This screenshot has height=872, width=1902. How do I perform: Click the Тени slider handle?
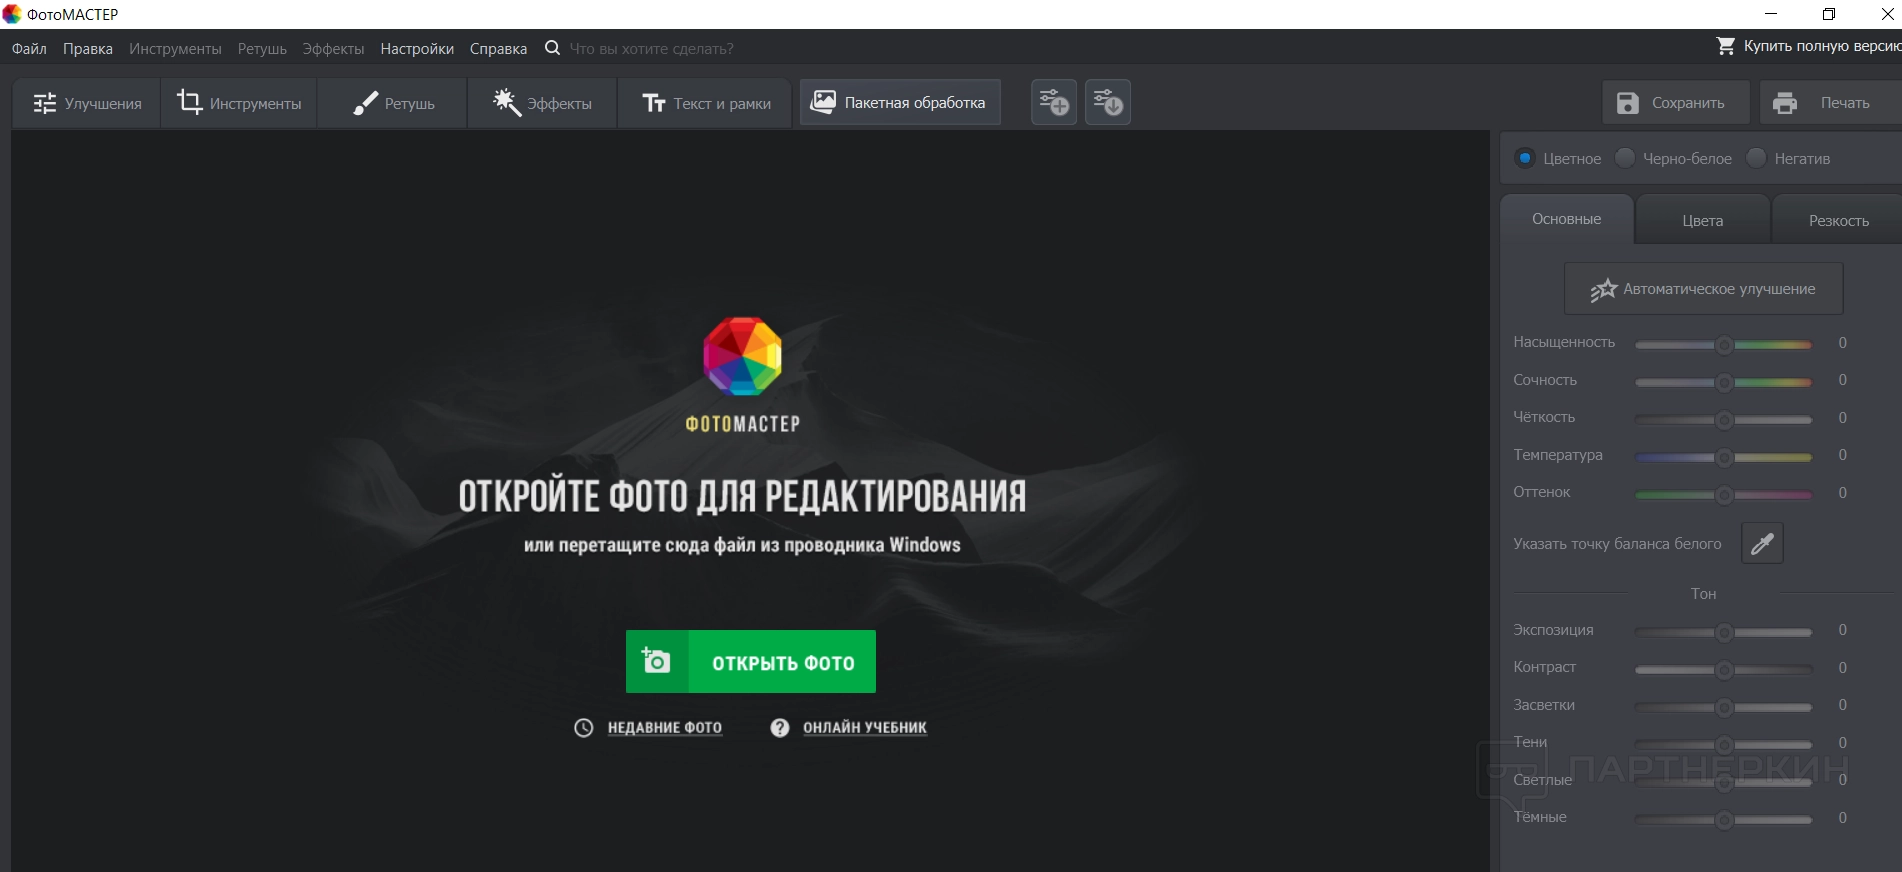point(1724,745)
